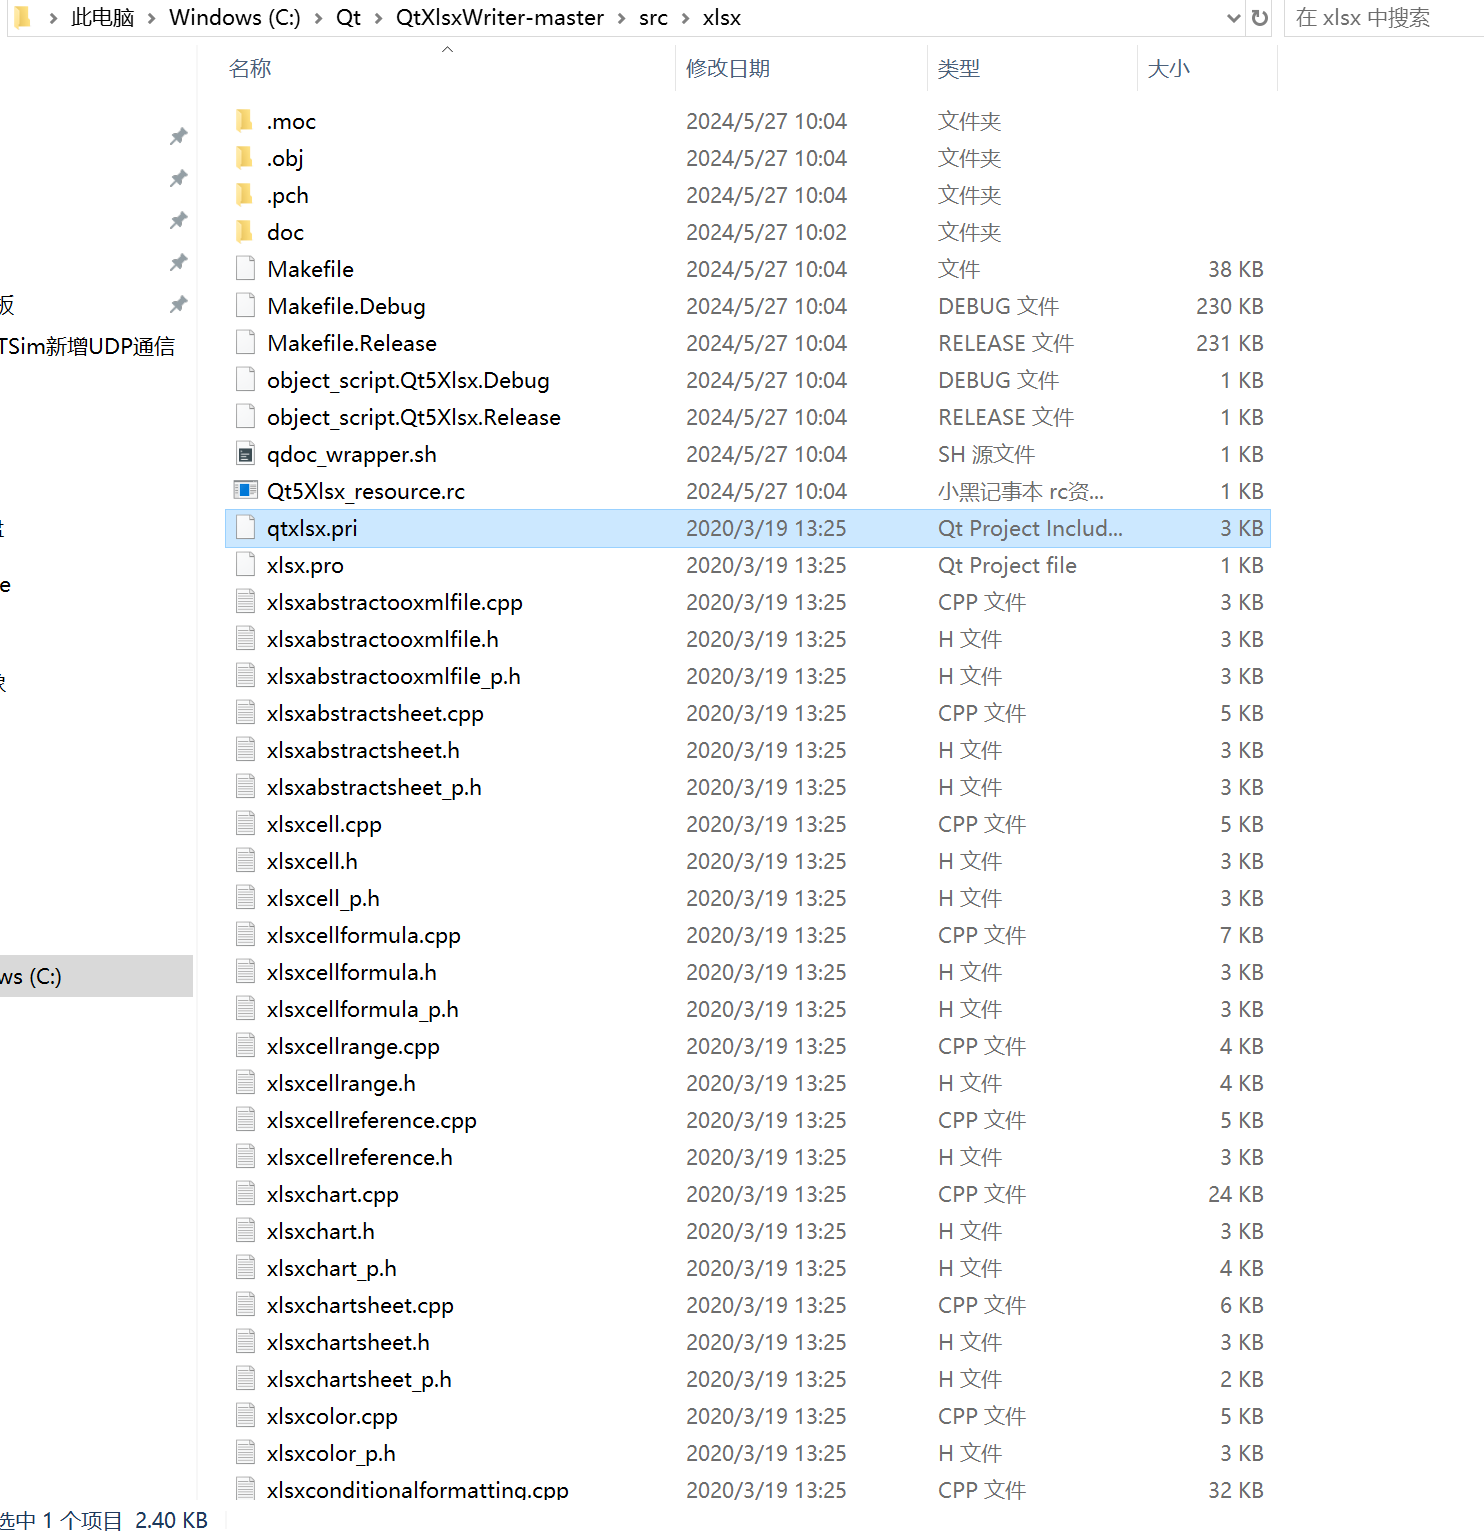
Task: Select the xlsxcell.h file name
Action: pos(312,861)
